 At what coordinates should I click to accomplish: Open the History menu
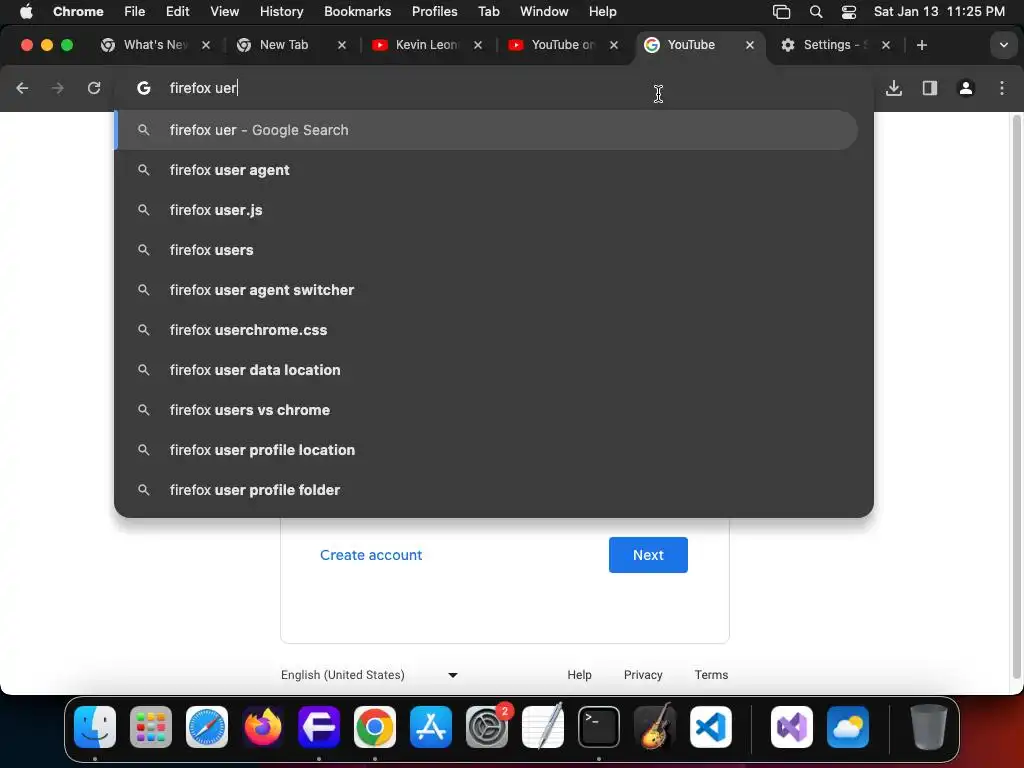281,12
